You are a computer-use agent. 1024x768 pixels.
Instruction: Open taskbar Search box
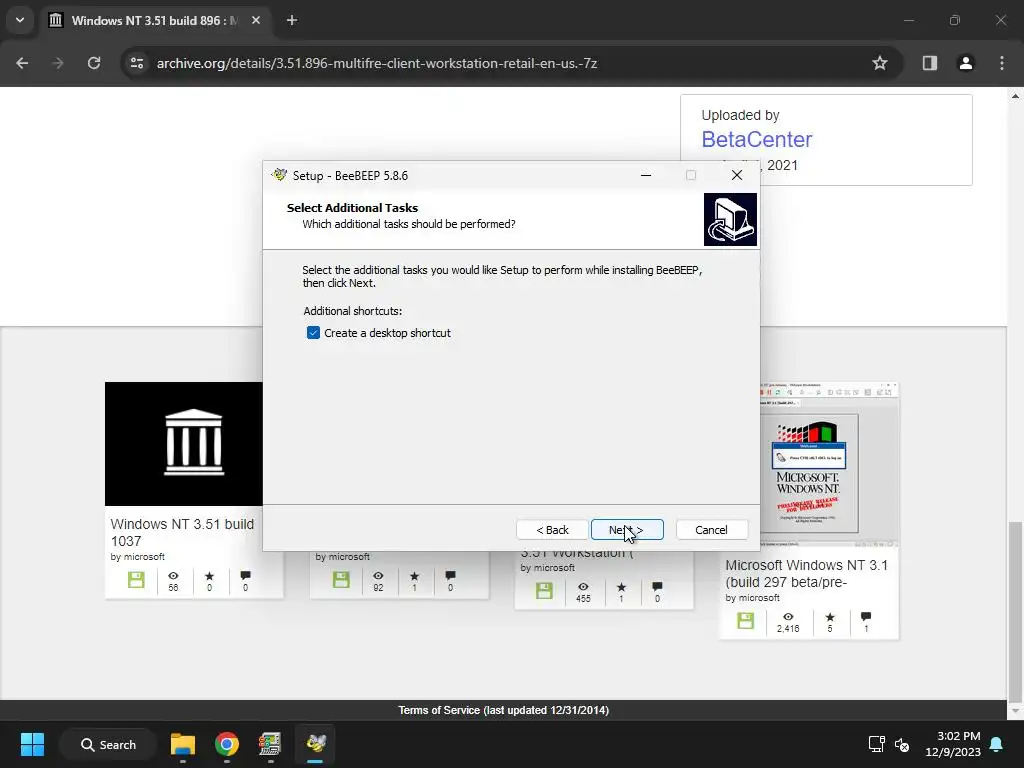coord(108,744)
